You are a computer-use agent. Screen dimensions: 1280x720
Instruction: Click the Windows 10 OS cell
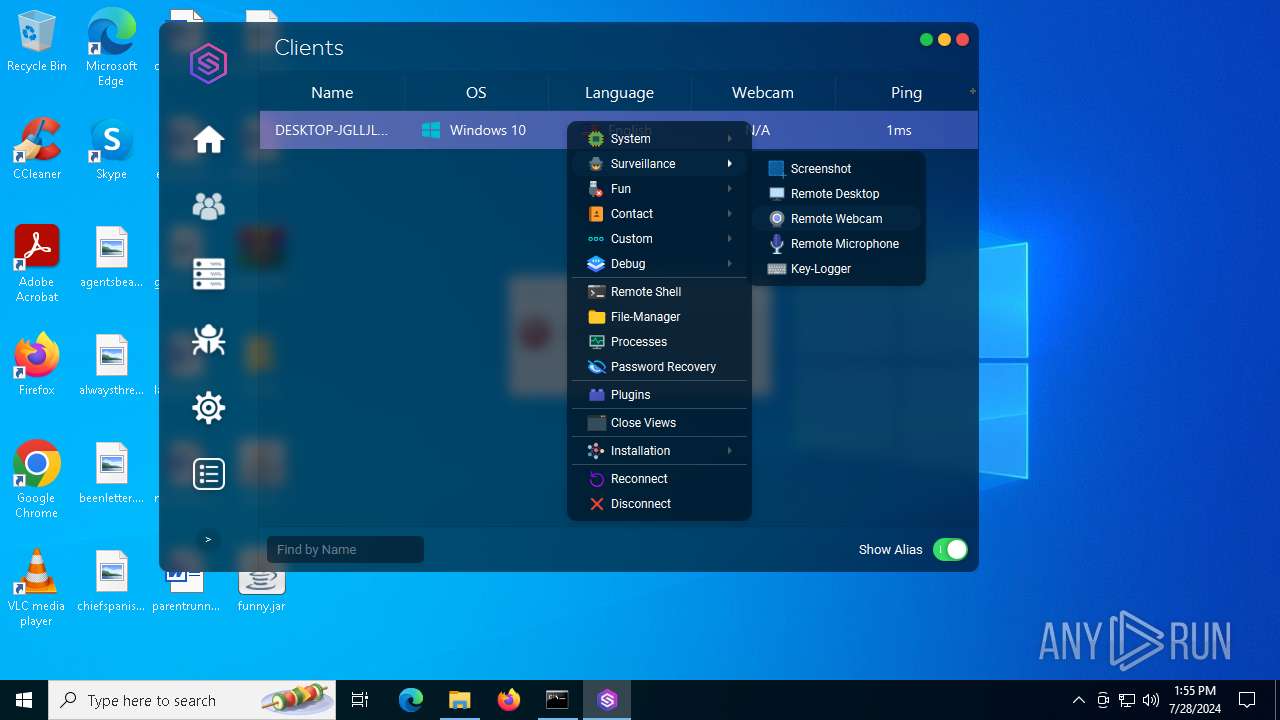tap(474, 130)
